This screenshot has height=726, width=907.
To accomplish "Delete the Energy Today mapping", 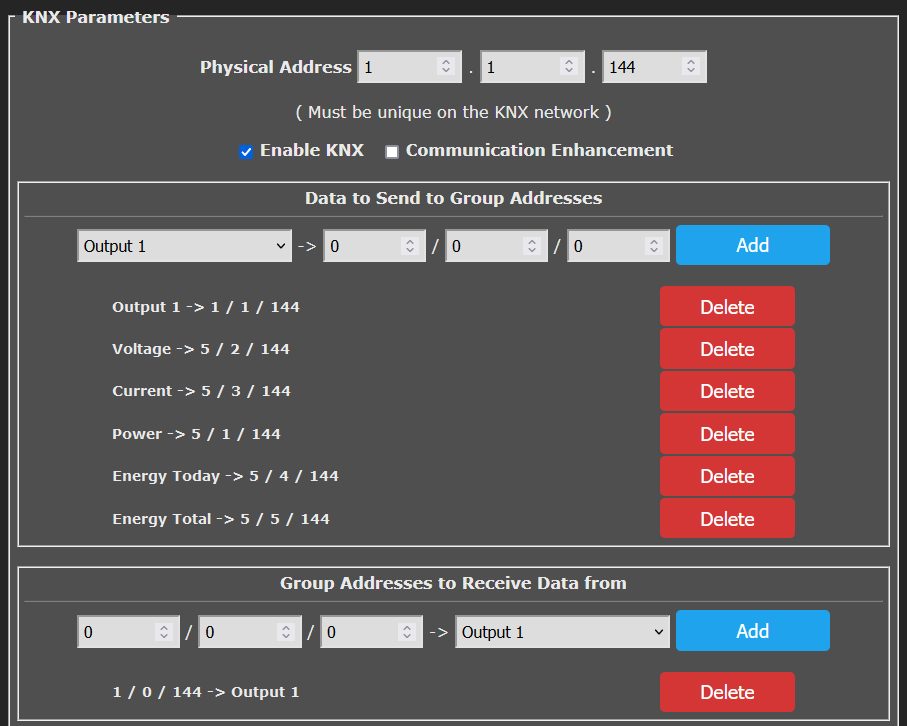I will 727,476.
